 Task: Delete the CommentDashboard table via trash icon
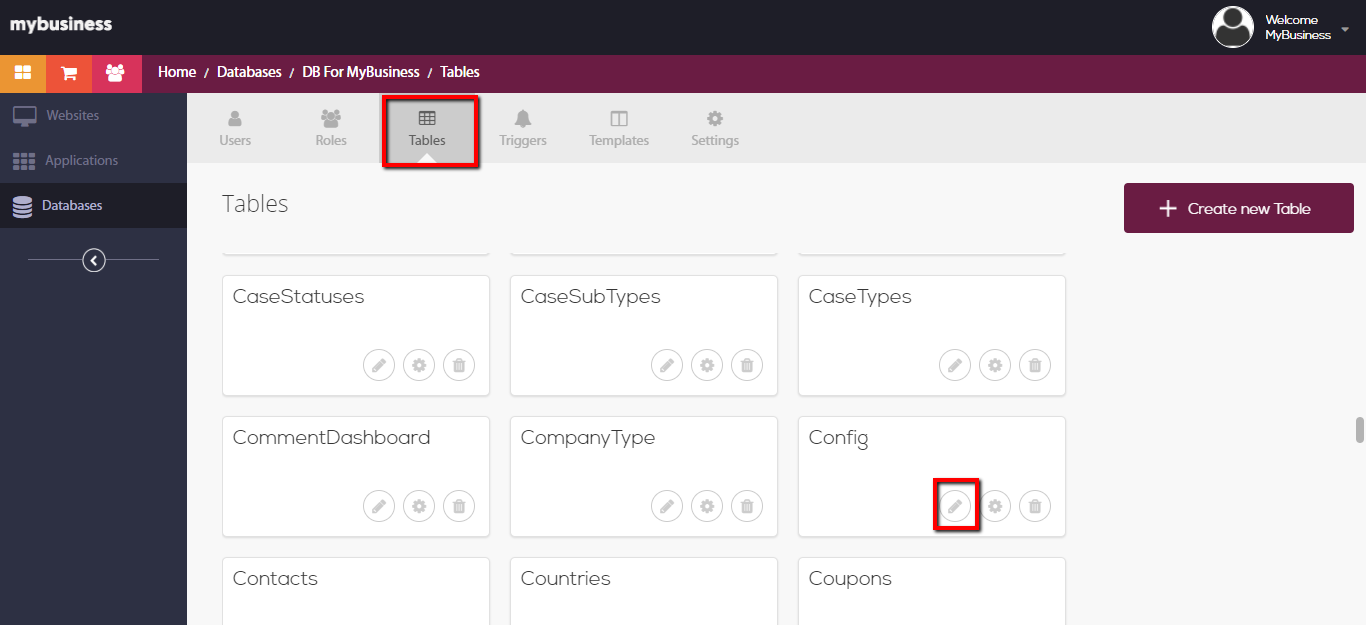(459, 506)
